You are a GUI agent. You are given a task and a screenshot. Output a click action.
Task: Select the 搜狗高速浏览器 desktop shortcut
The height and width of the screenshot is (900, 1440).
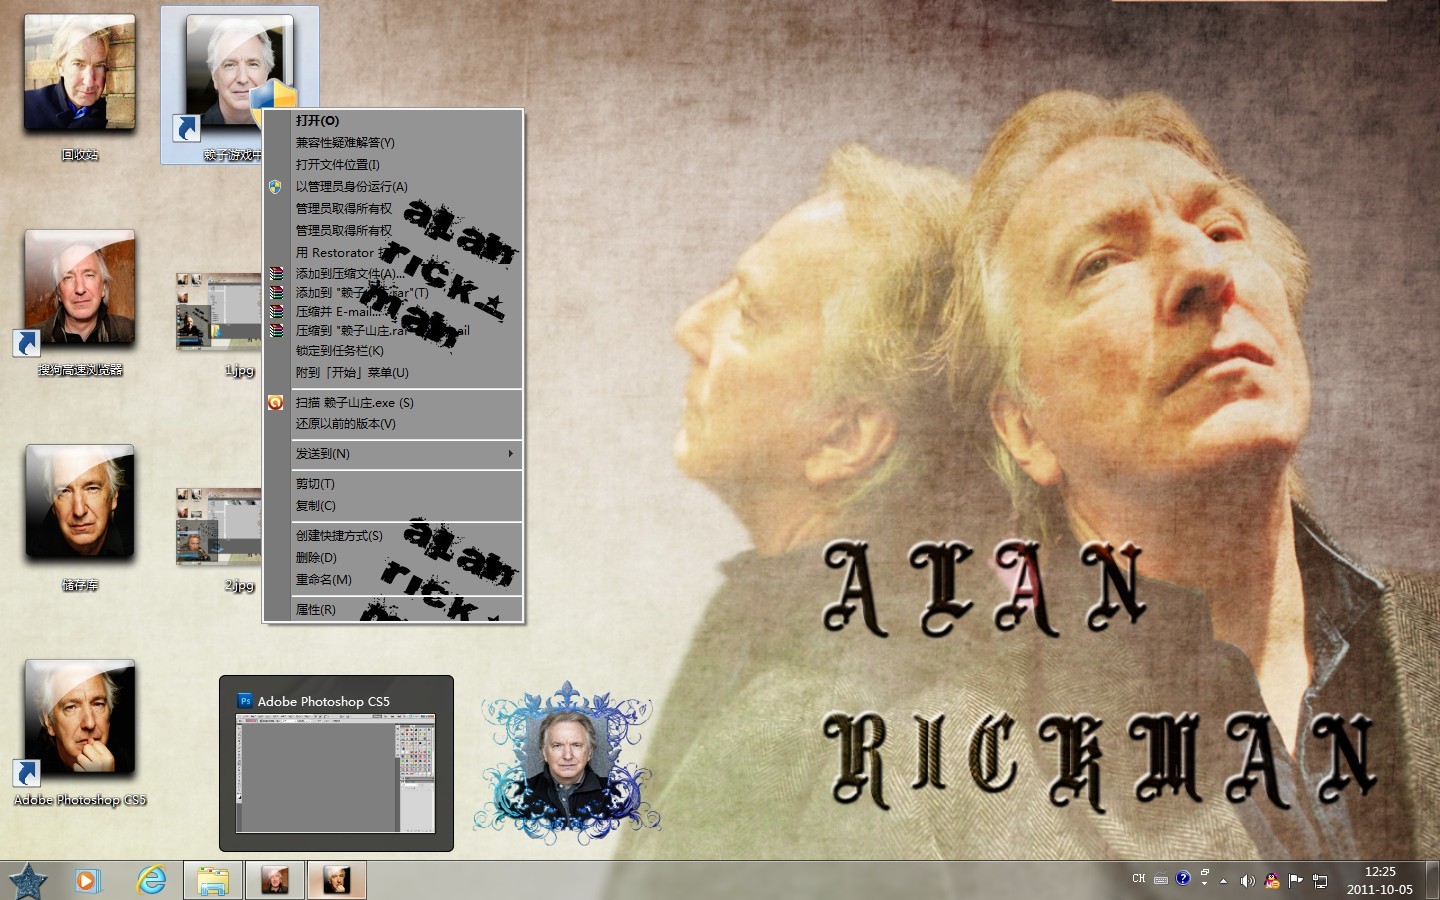(80, 302)
